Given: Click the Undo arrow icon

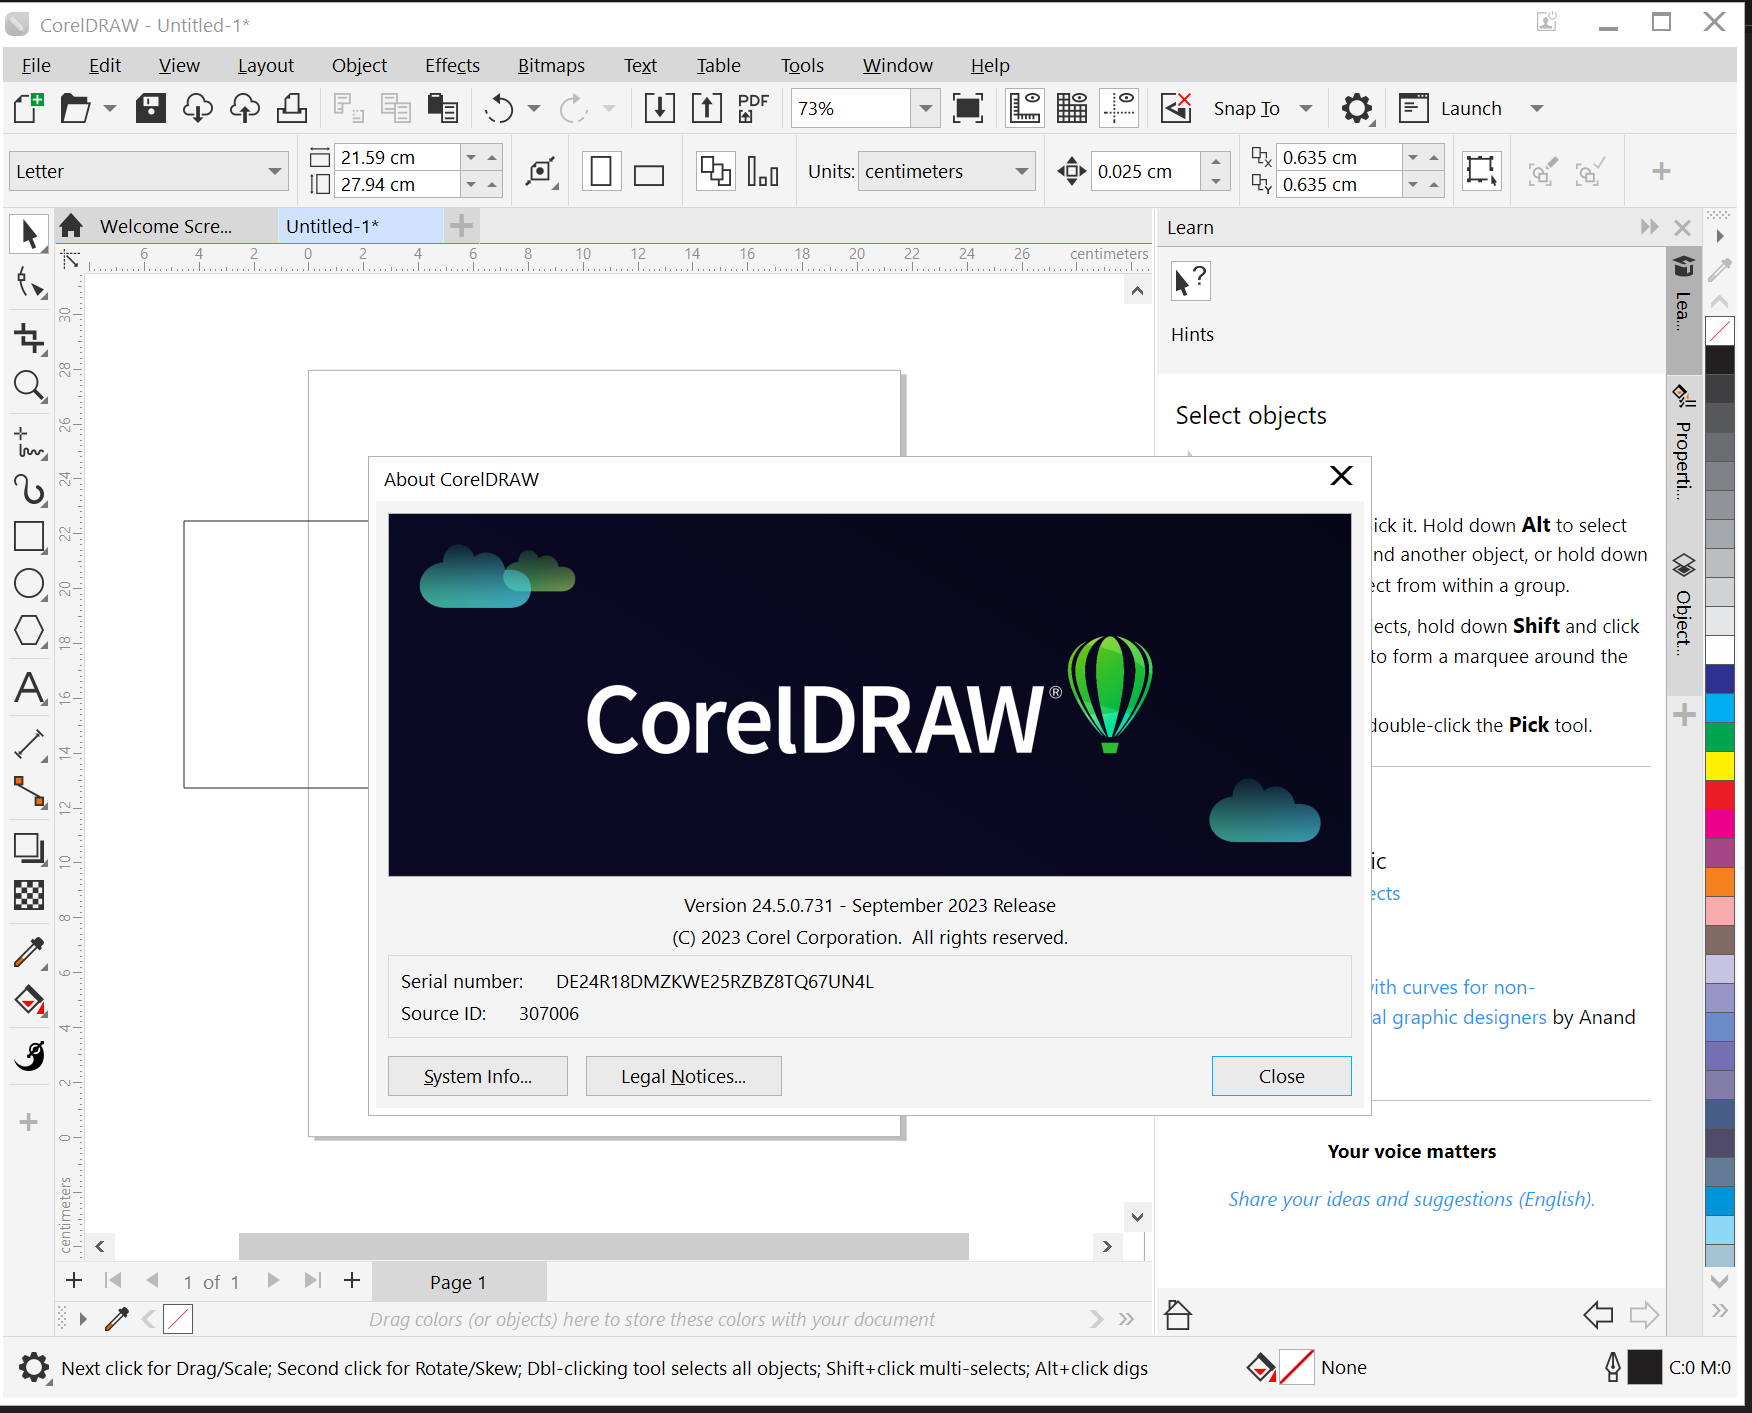Looking at the screenshot, I should pos(499,108).
